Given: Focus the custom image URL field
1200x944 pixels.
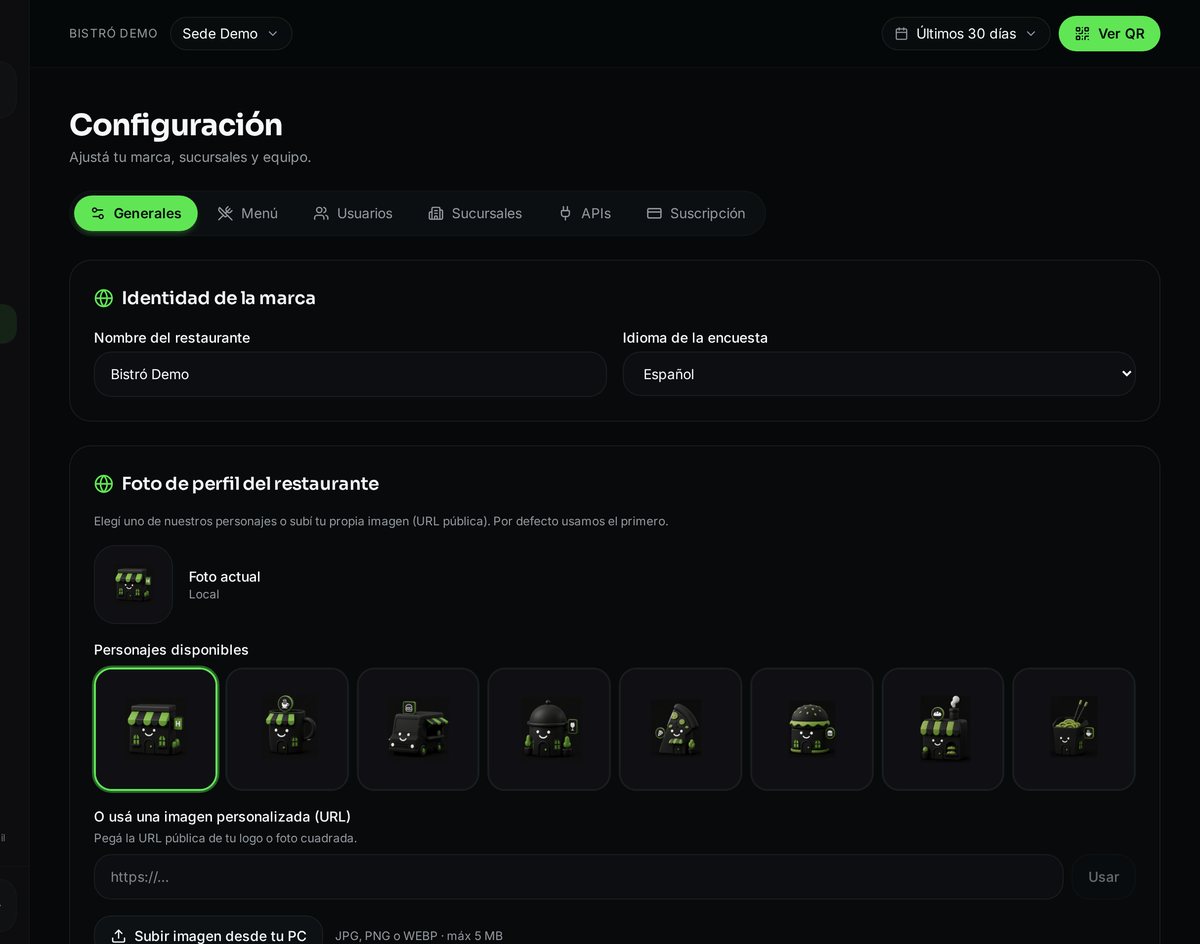Looking at the screenshot, I should pyautogui.click(x=578, y=877).
